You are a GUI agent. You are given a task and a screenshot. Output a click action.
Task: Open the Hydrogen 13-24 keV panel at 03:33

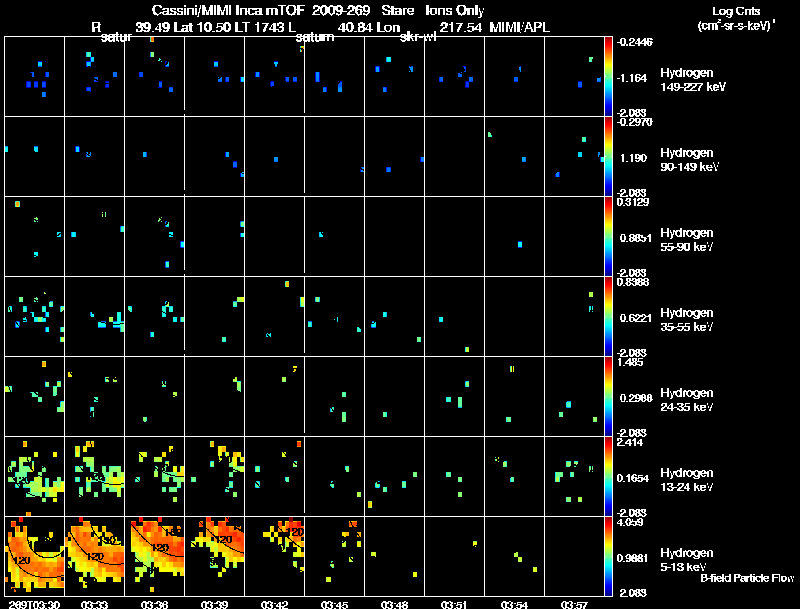[94, 477]
